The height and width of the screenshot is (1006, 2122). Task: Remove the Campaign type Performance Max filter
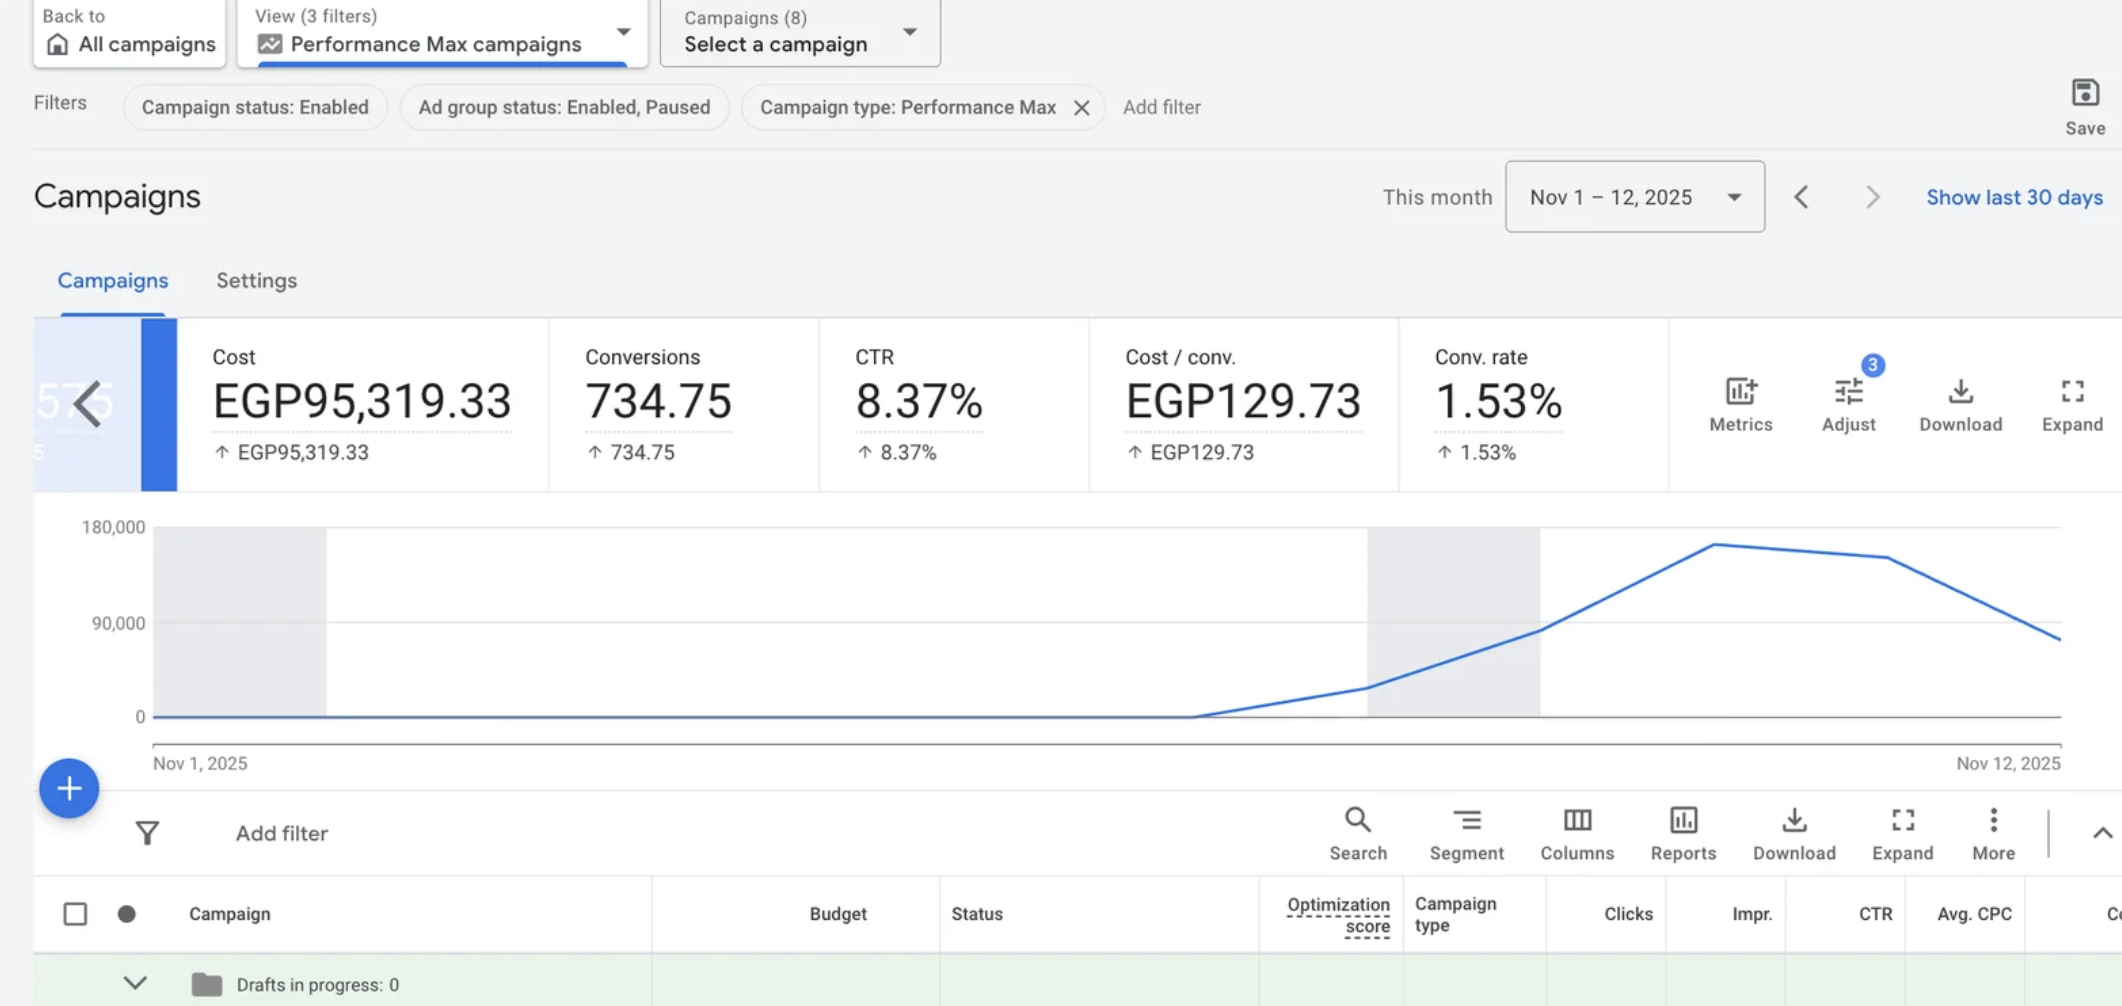tap(1081, 108)
